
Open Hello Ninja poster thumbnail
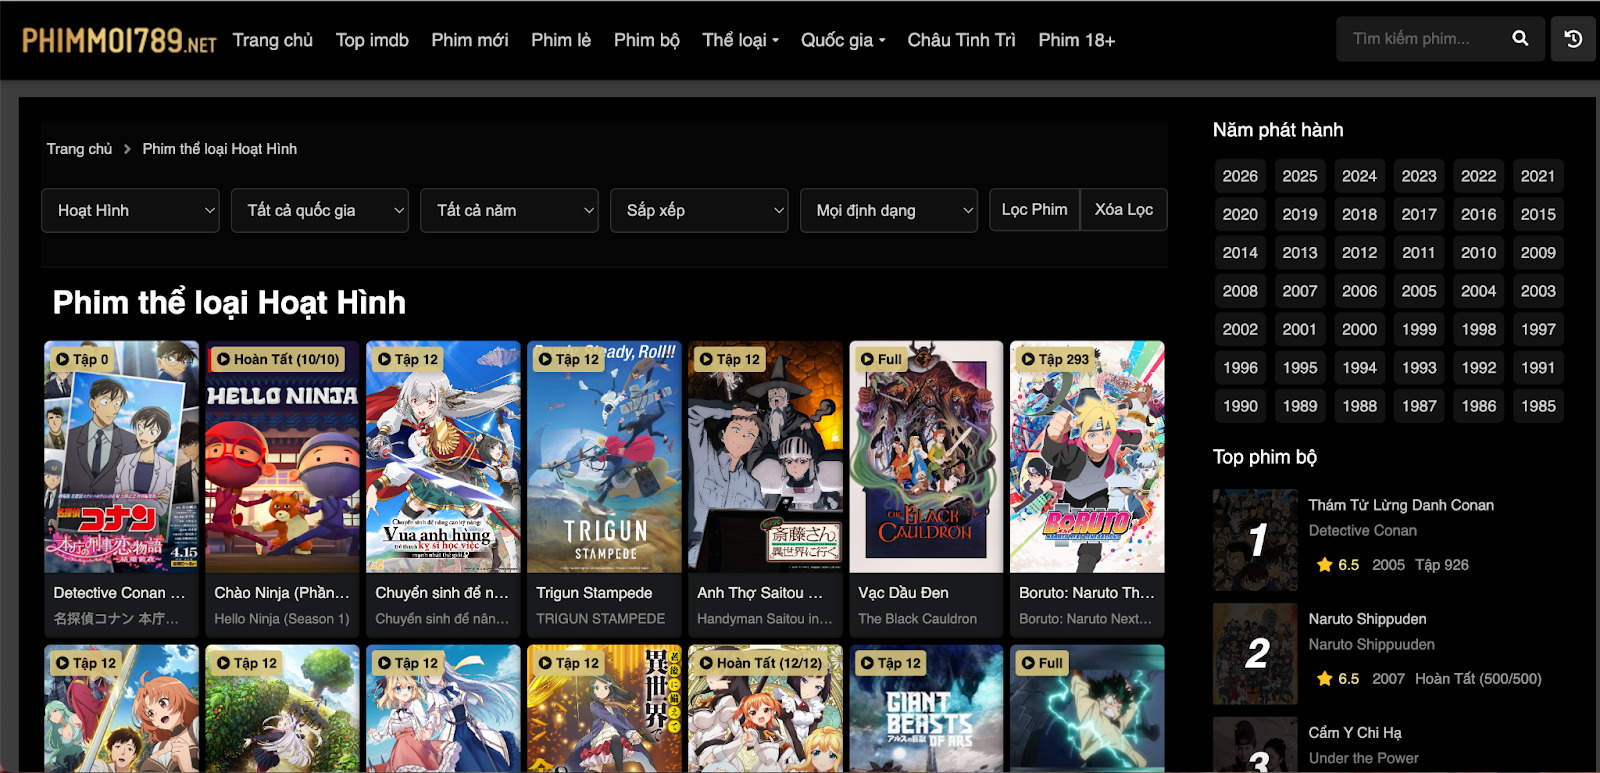(x=283, y=457)
